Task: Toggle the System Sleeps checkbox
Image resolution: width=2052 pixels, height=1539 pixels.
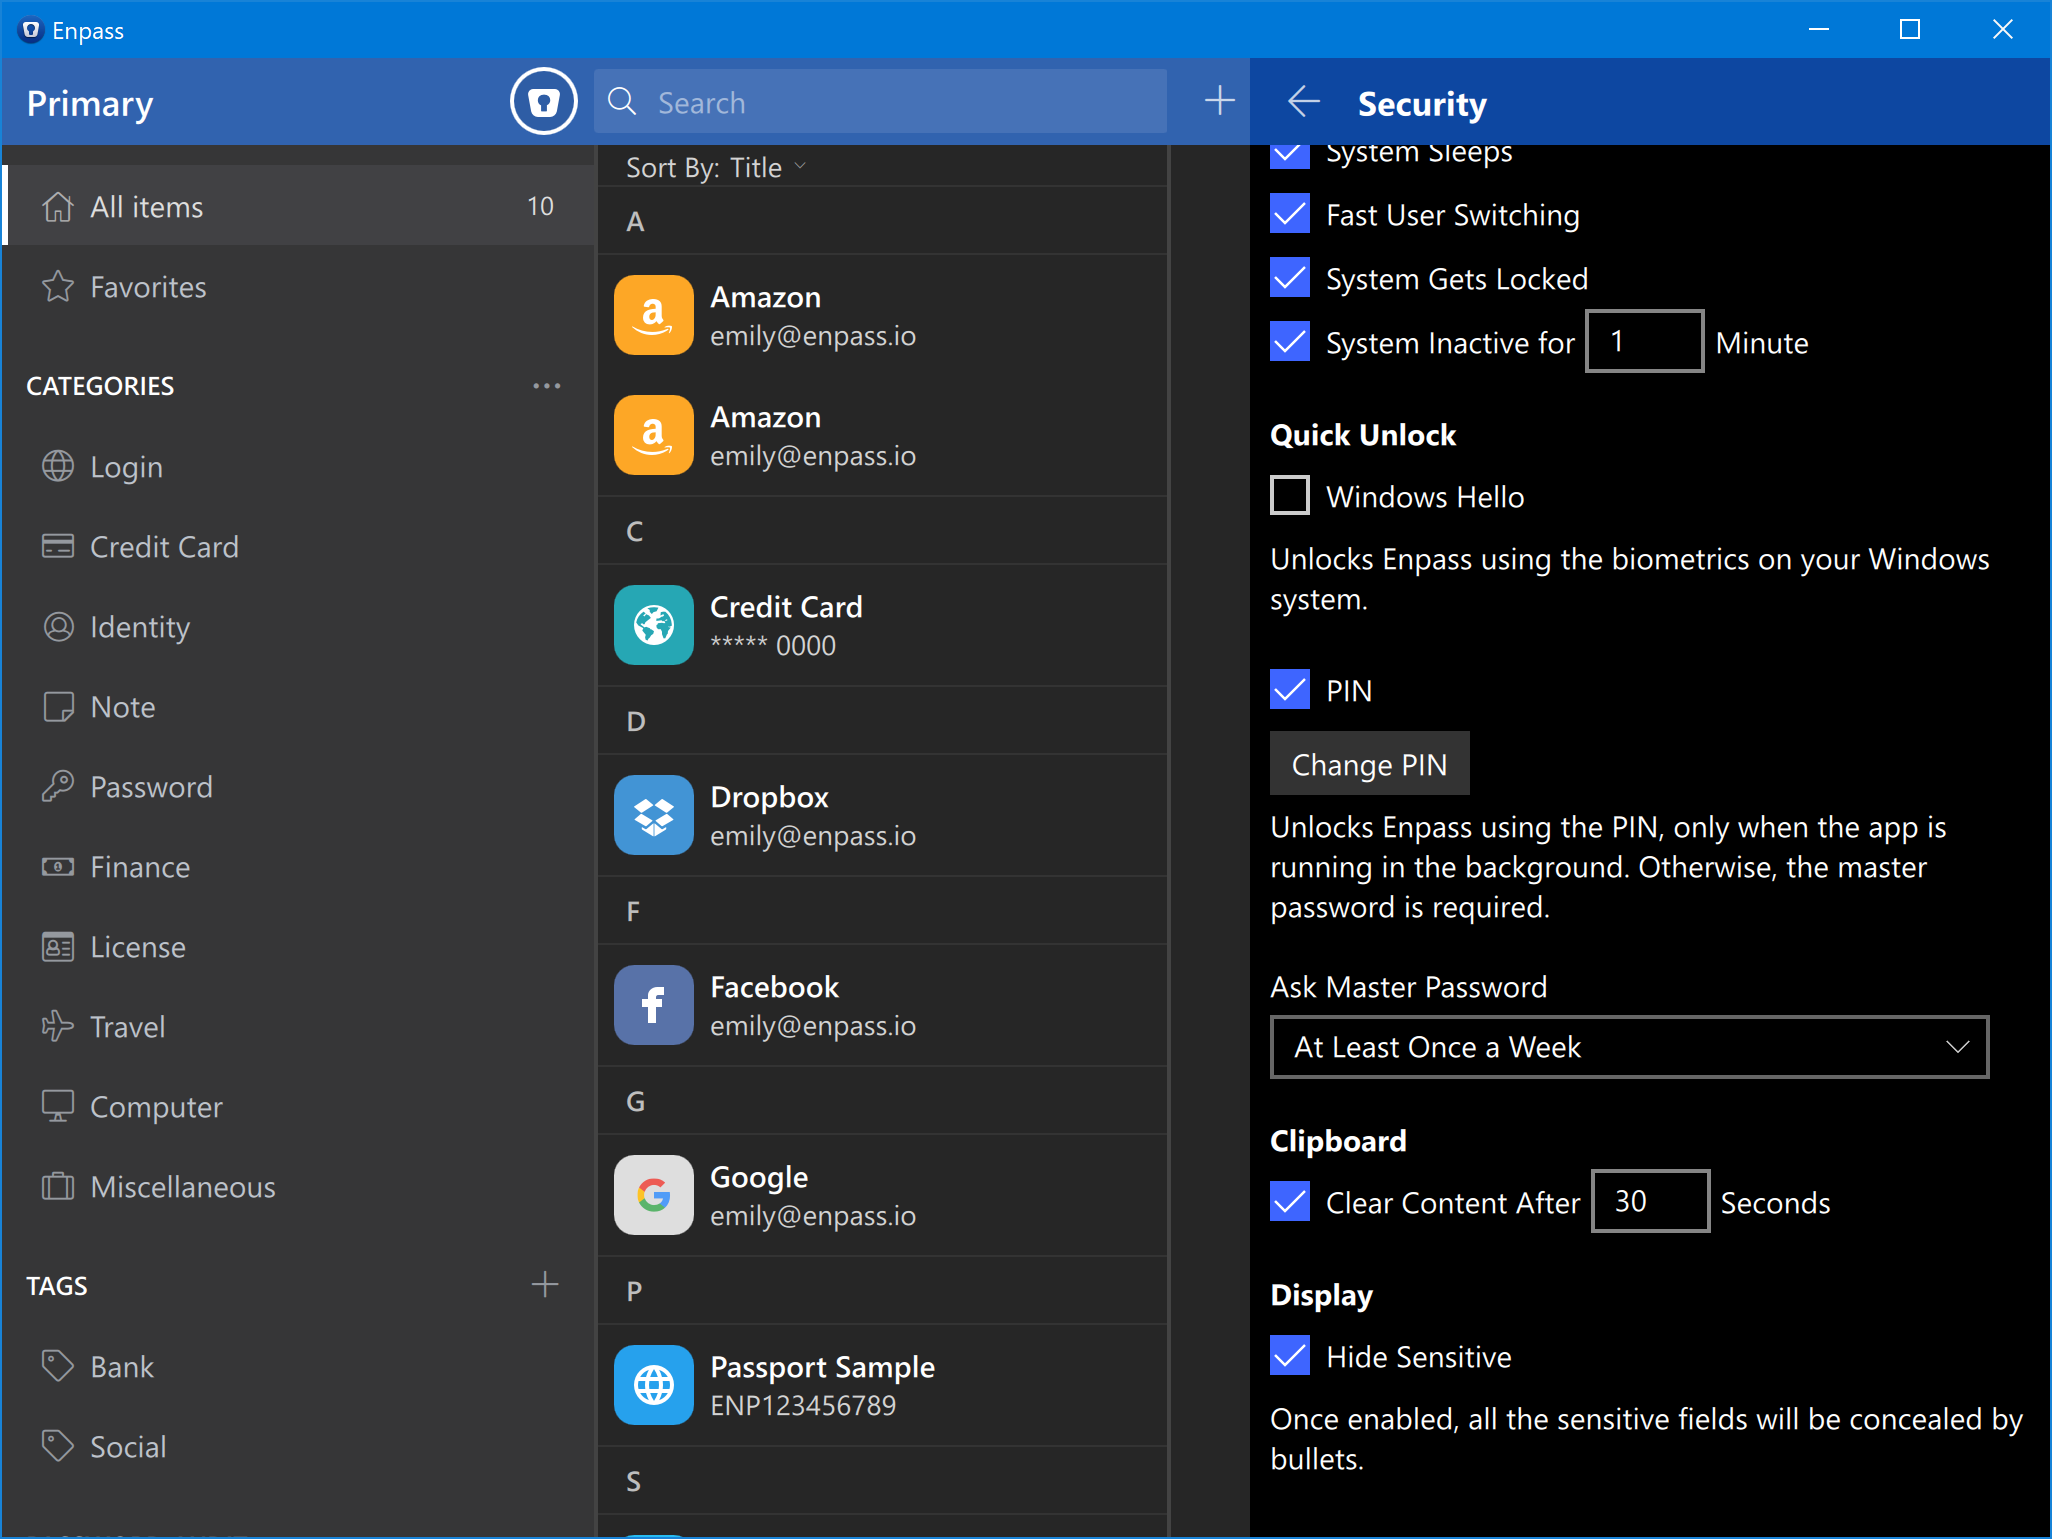Action: tap(1290, 155)
